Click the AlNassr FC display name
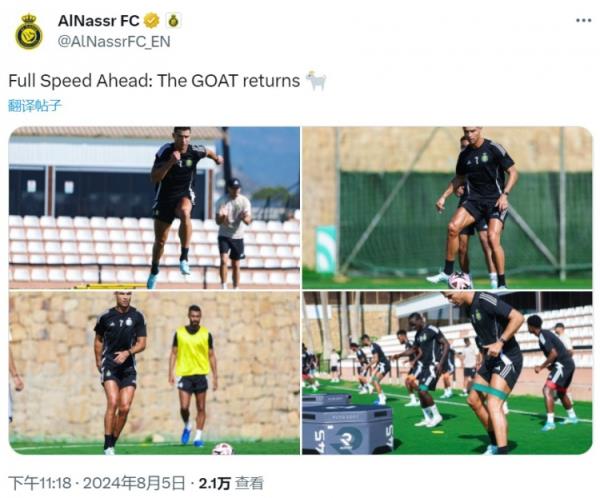 [x=98, y=21]
